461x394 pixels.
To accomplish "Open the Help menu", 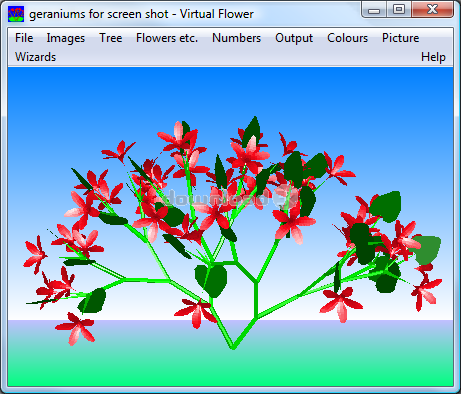I will tap(433, 57).
